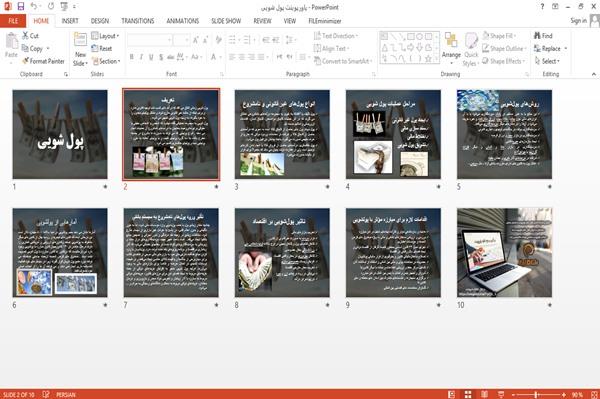600x399 pixels.
Task: Click the Undo arrow icon
Action: [x=34, y=6]
